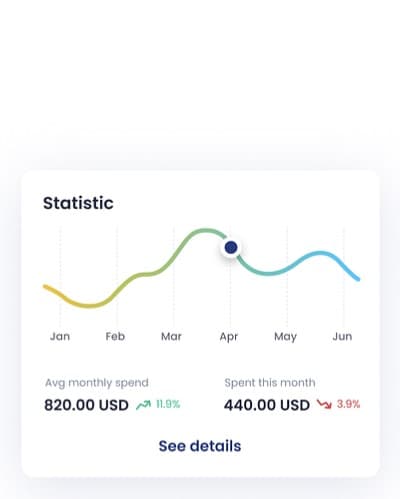Click the Statistic card title
Image resolution: width=400 pixels, height=499 pixels.
(78, 203)
